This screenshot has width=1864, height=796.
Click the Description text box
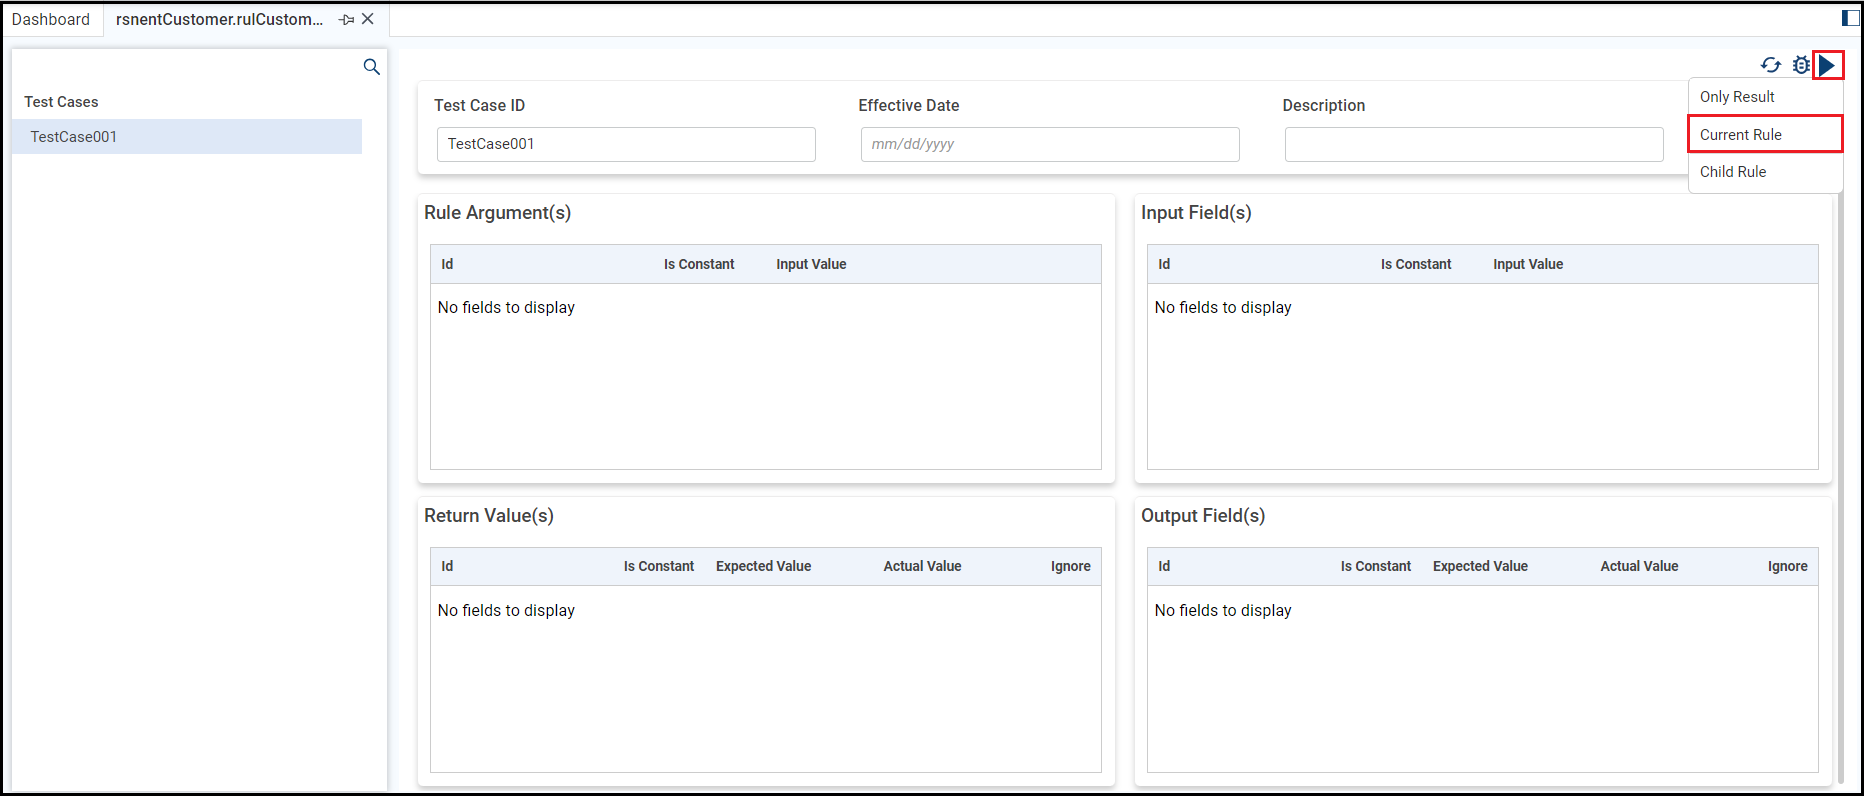(x=1474, y=144)
